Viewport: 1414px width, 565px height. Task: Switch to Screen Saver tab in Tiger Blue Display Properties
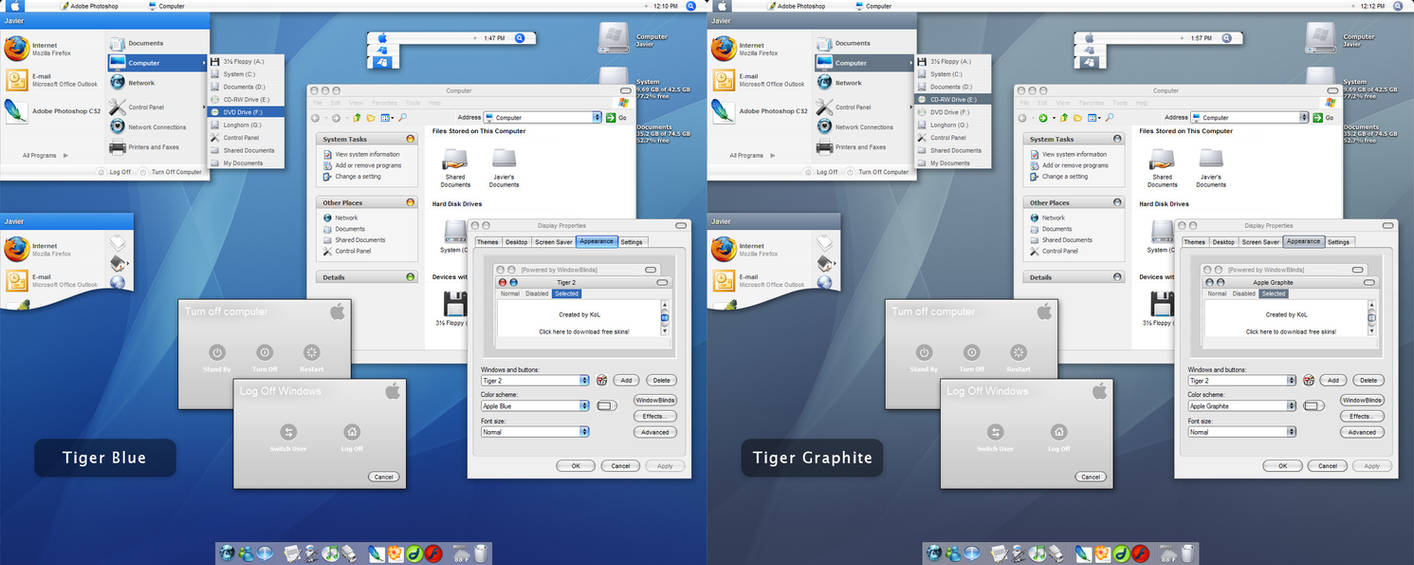[554, 242]
